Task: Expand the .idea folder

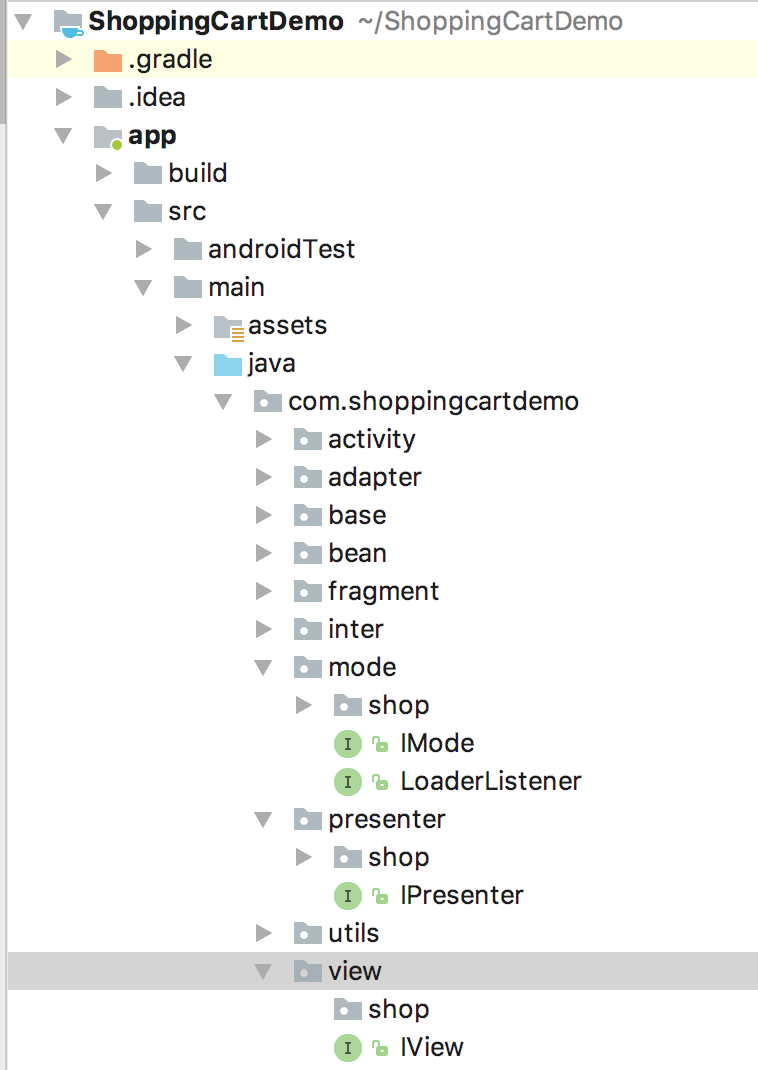Action: click(x=64, y=98)
